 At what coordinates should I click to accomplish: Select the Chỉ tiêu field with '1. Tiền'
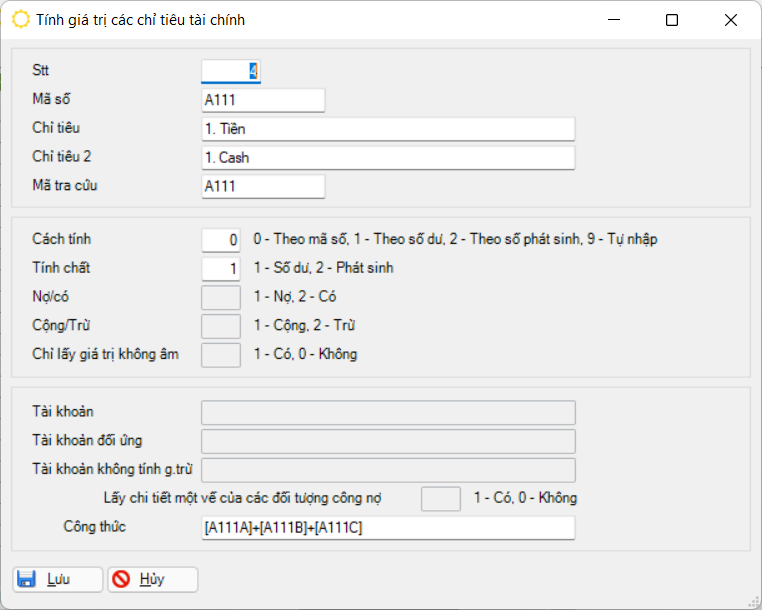(x=388, y=129)
